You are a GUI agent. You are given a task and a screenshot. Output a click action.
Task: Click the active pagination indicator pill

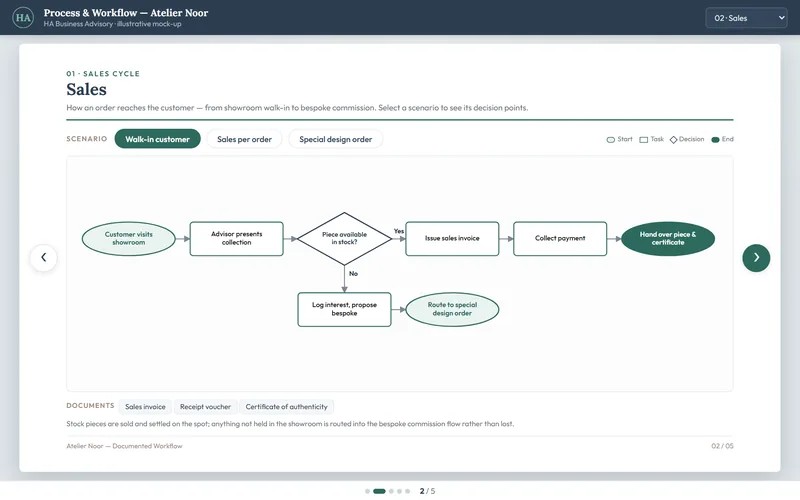[x=379, y=491]
